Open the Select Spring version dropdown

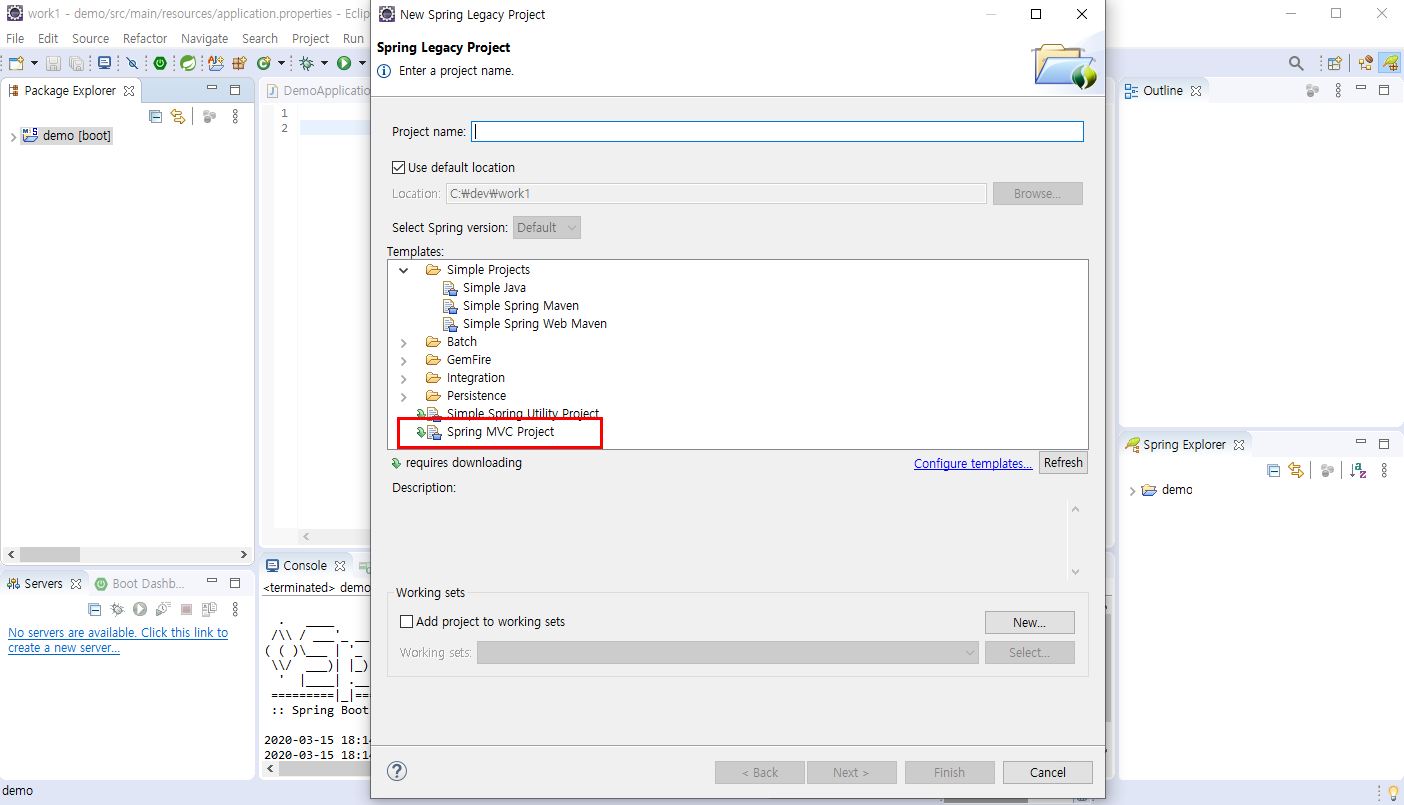click(547, 227)
